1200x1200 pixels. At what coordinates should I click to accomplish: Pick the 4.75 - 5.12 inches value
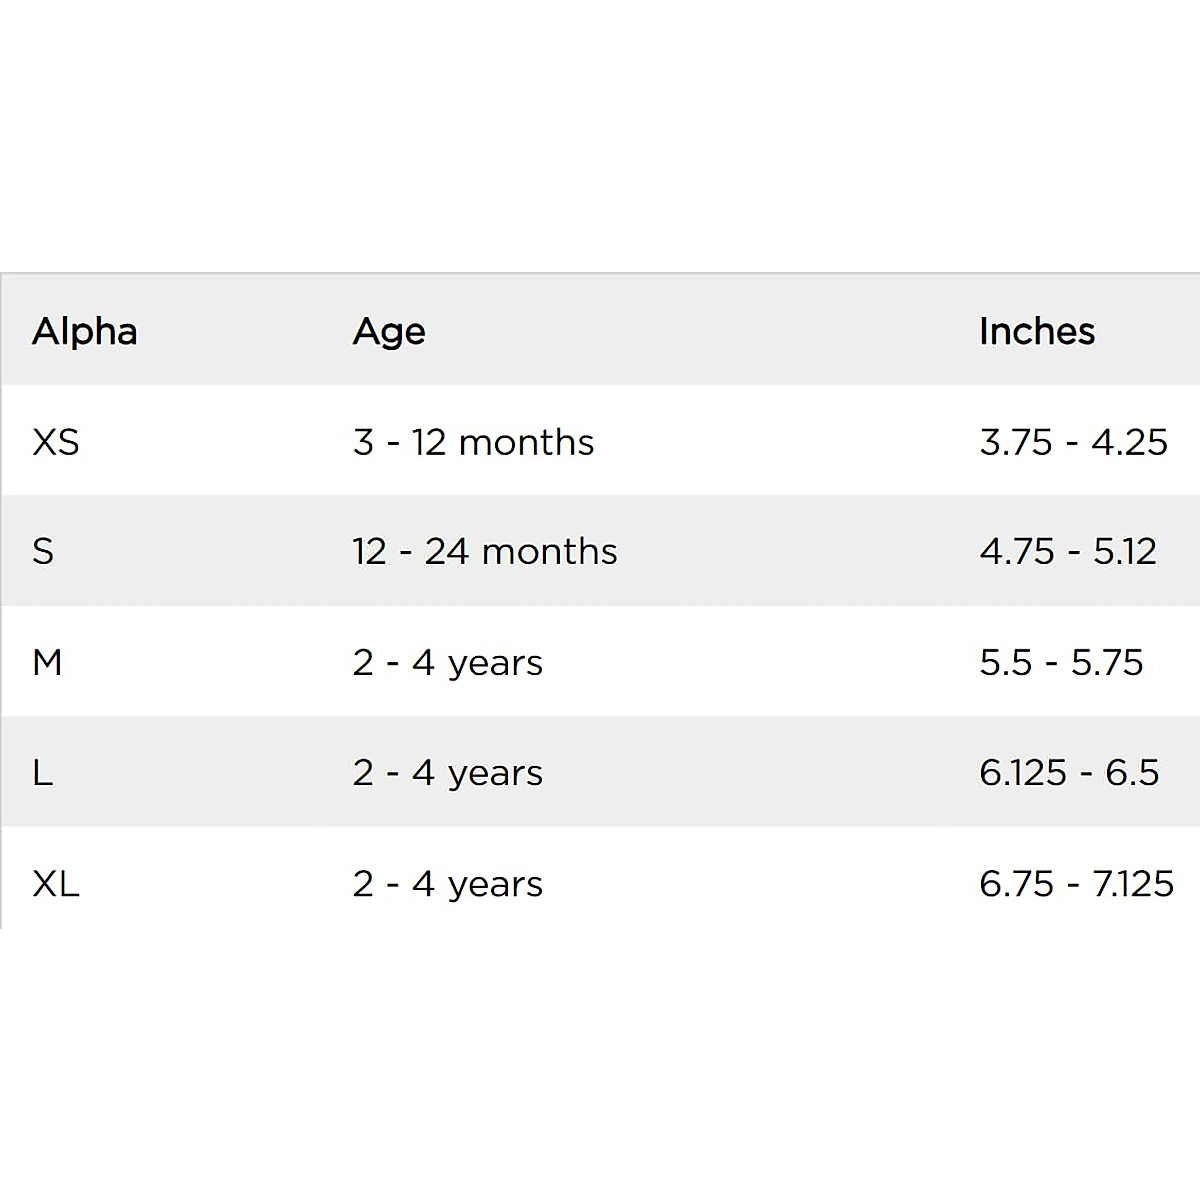(1068, 551)
